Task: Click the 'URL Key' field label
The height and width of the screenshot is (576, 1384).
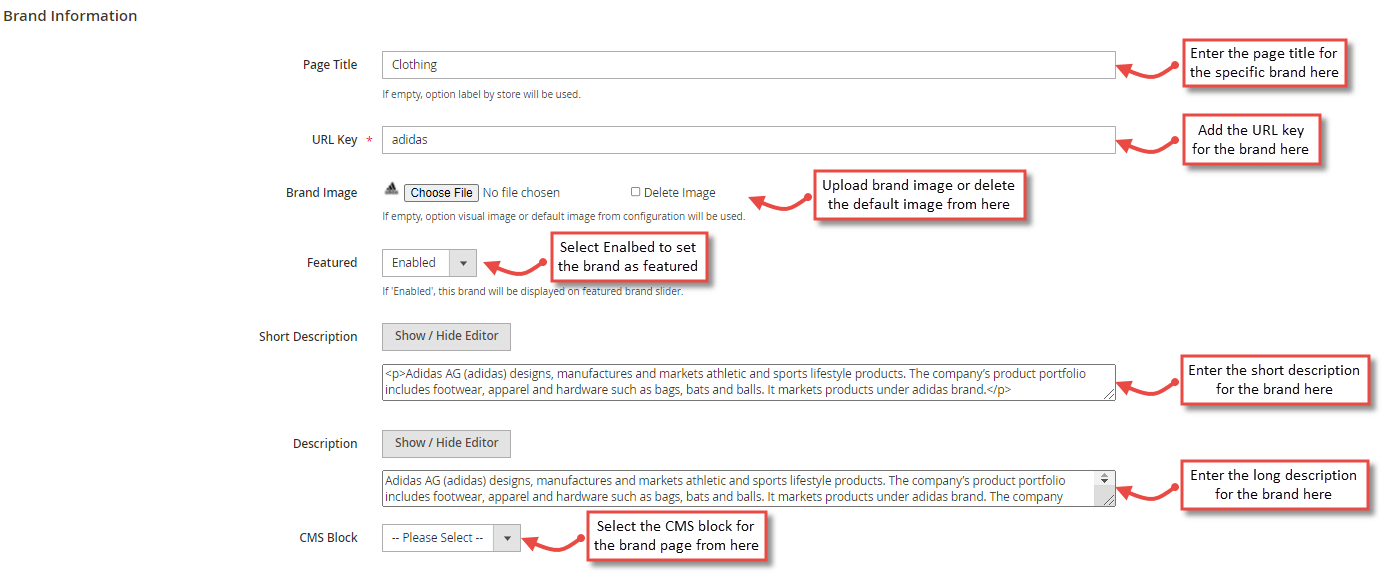Action: (x=334, y=140)
